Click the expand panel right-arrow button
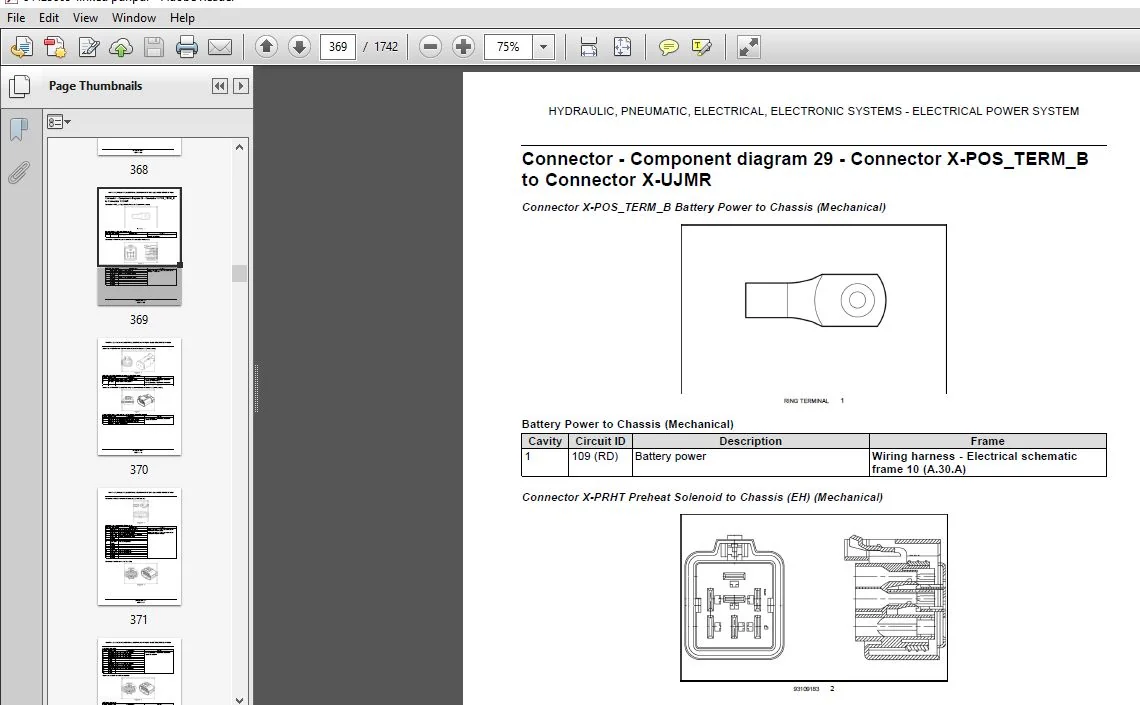Image resolution: width=1140 pixels, height=705 pixels. pyautogui.click(x=241, y=86)
